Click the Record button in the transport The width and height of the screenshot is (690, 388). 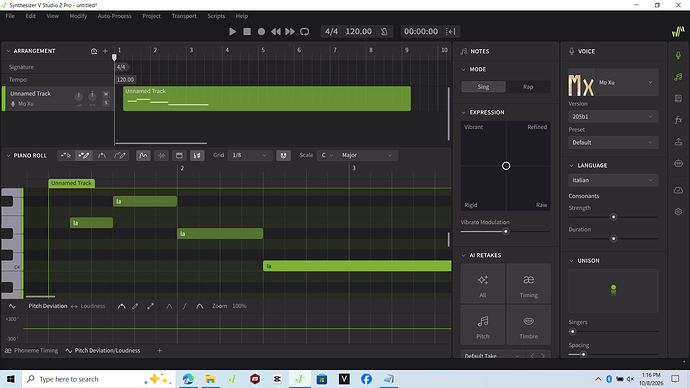coord(261,31)
